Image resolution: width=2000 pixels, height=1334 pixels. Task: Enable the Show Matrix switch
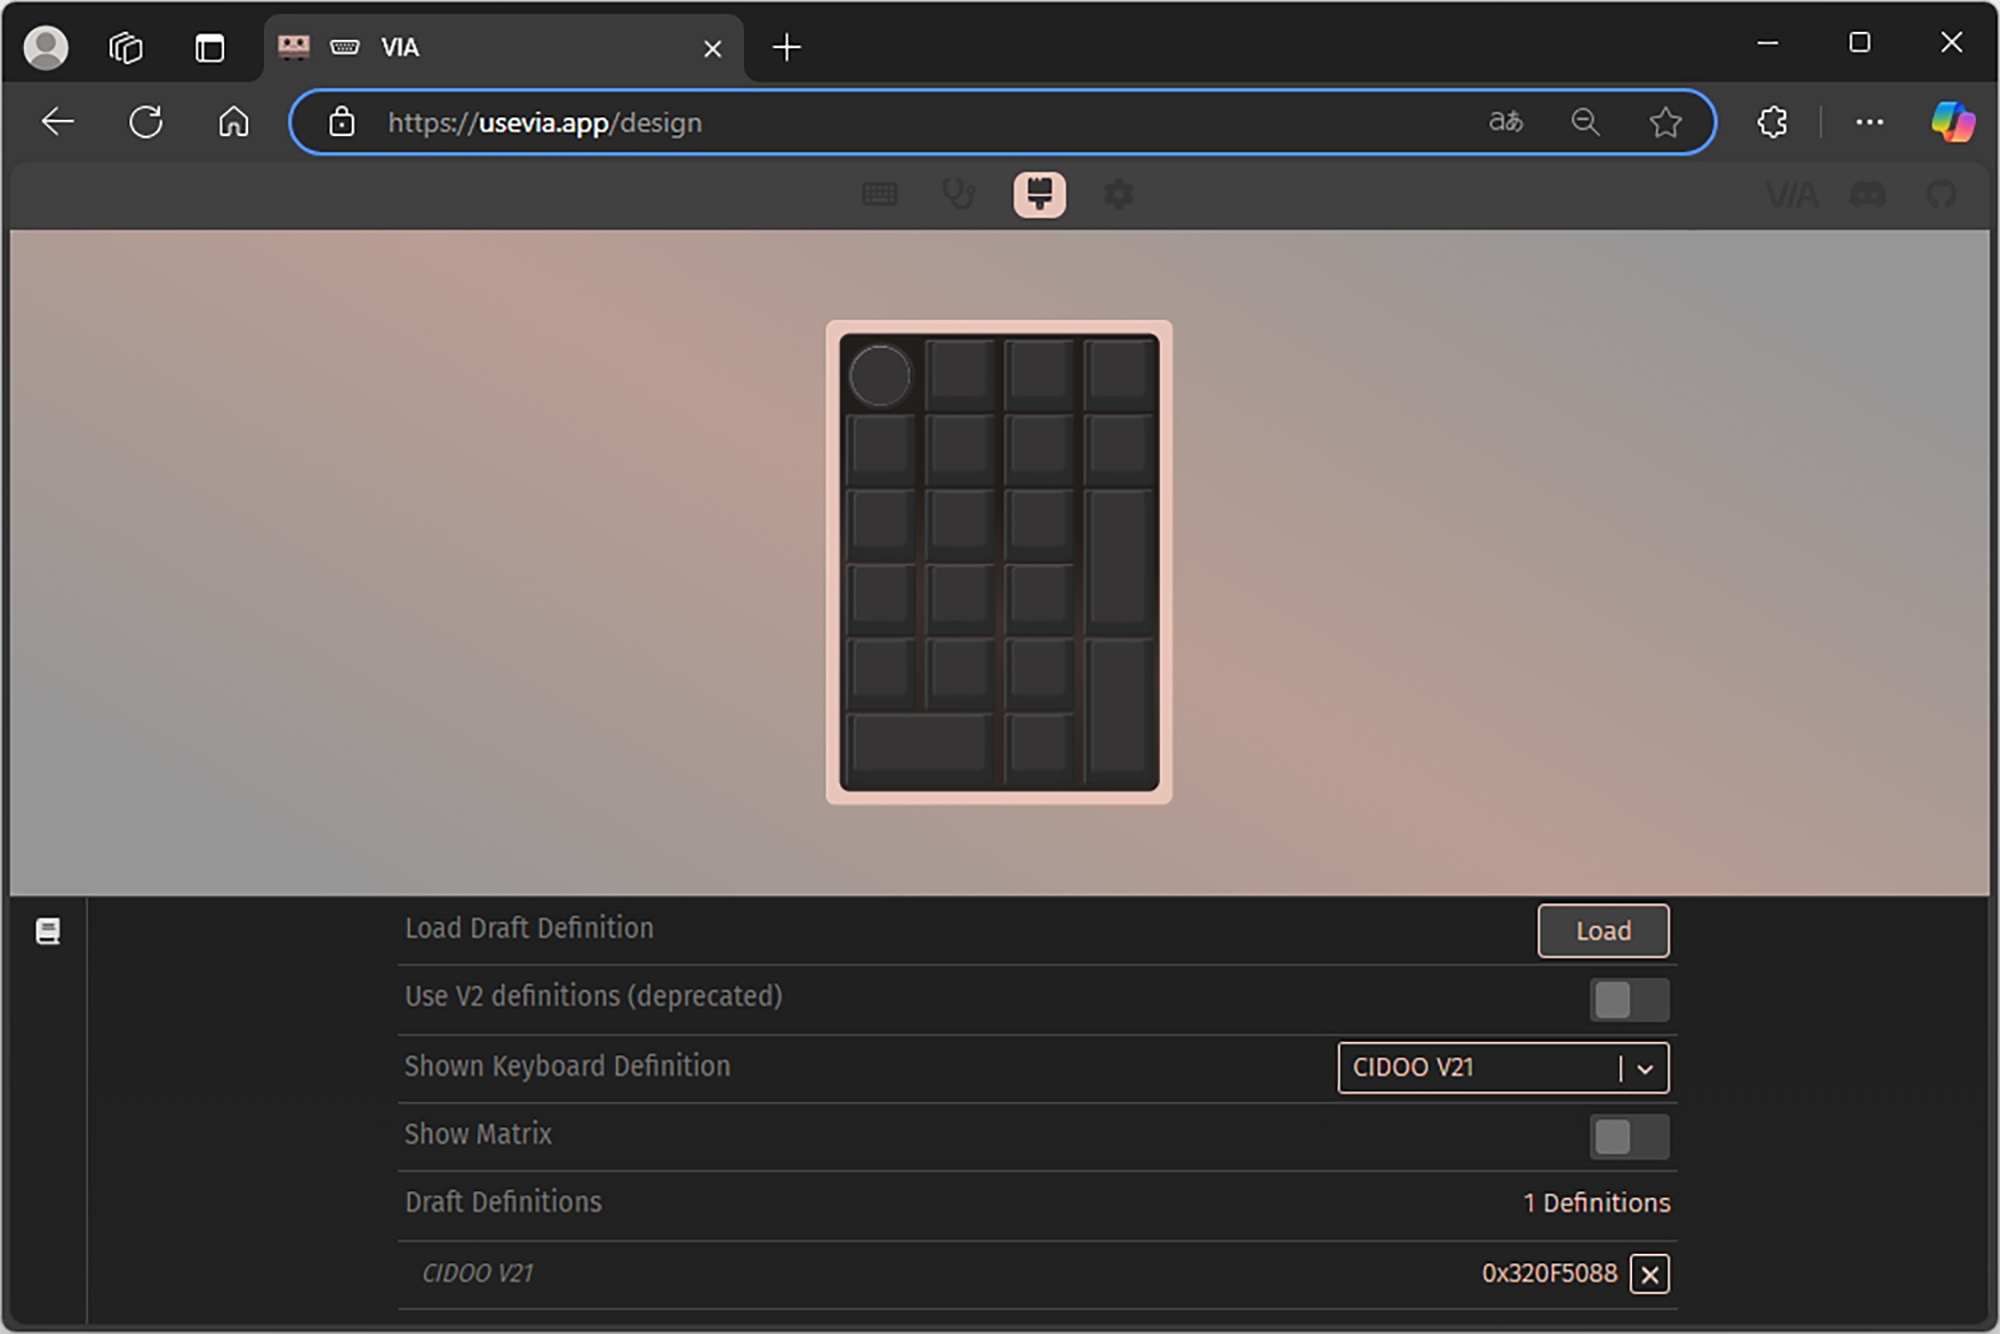(x=1628, y=1136)
